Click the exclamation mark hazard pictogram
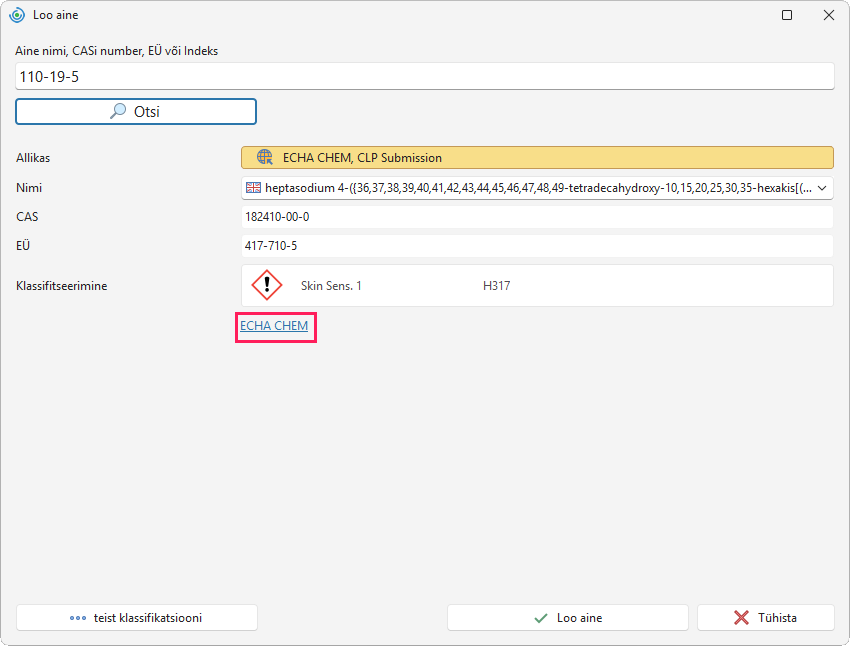Image resolution: width=850 pixels, height=646 pixels. point(267,285)
